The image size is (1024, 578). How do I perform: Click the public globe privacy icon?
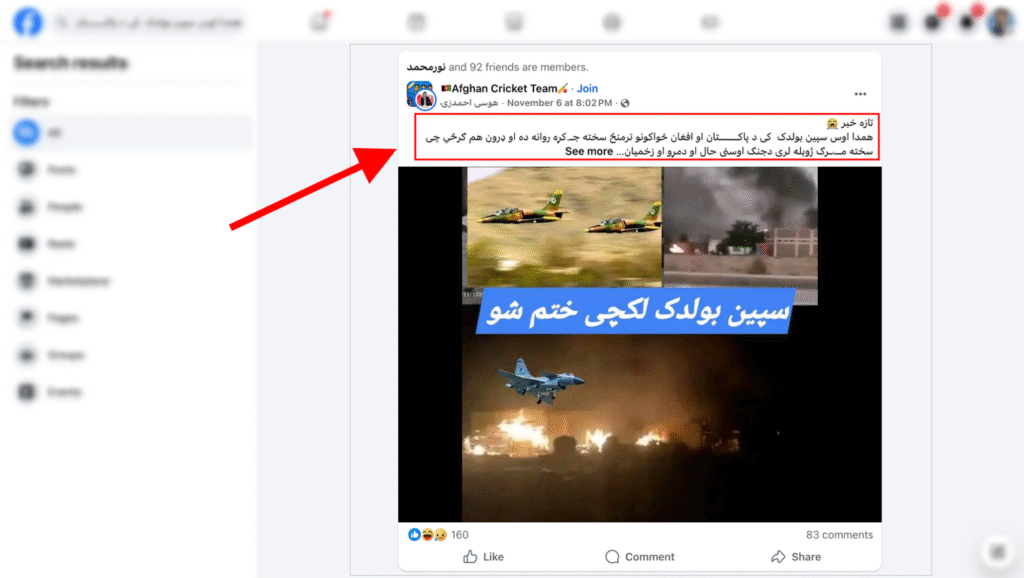(x=625, y=103)
